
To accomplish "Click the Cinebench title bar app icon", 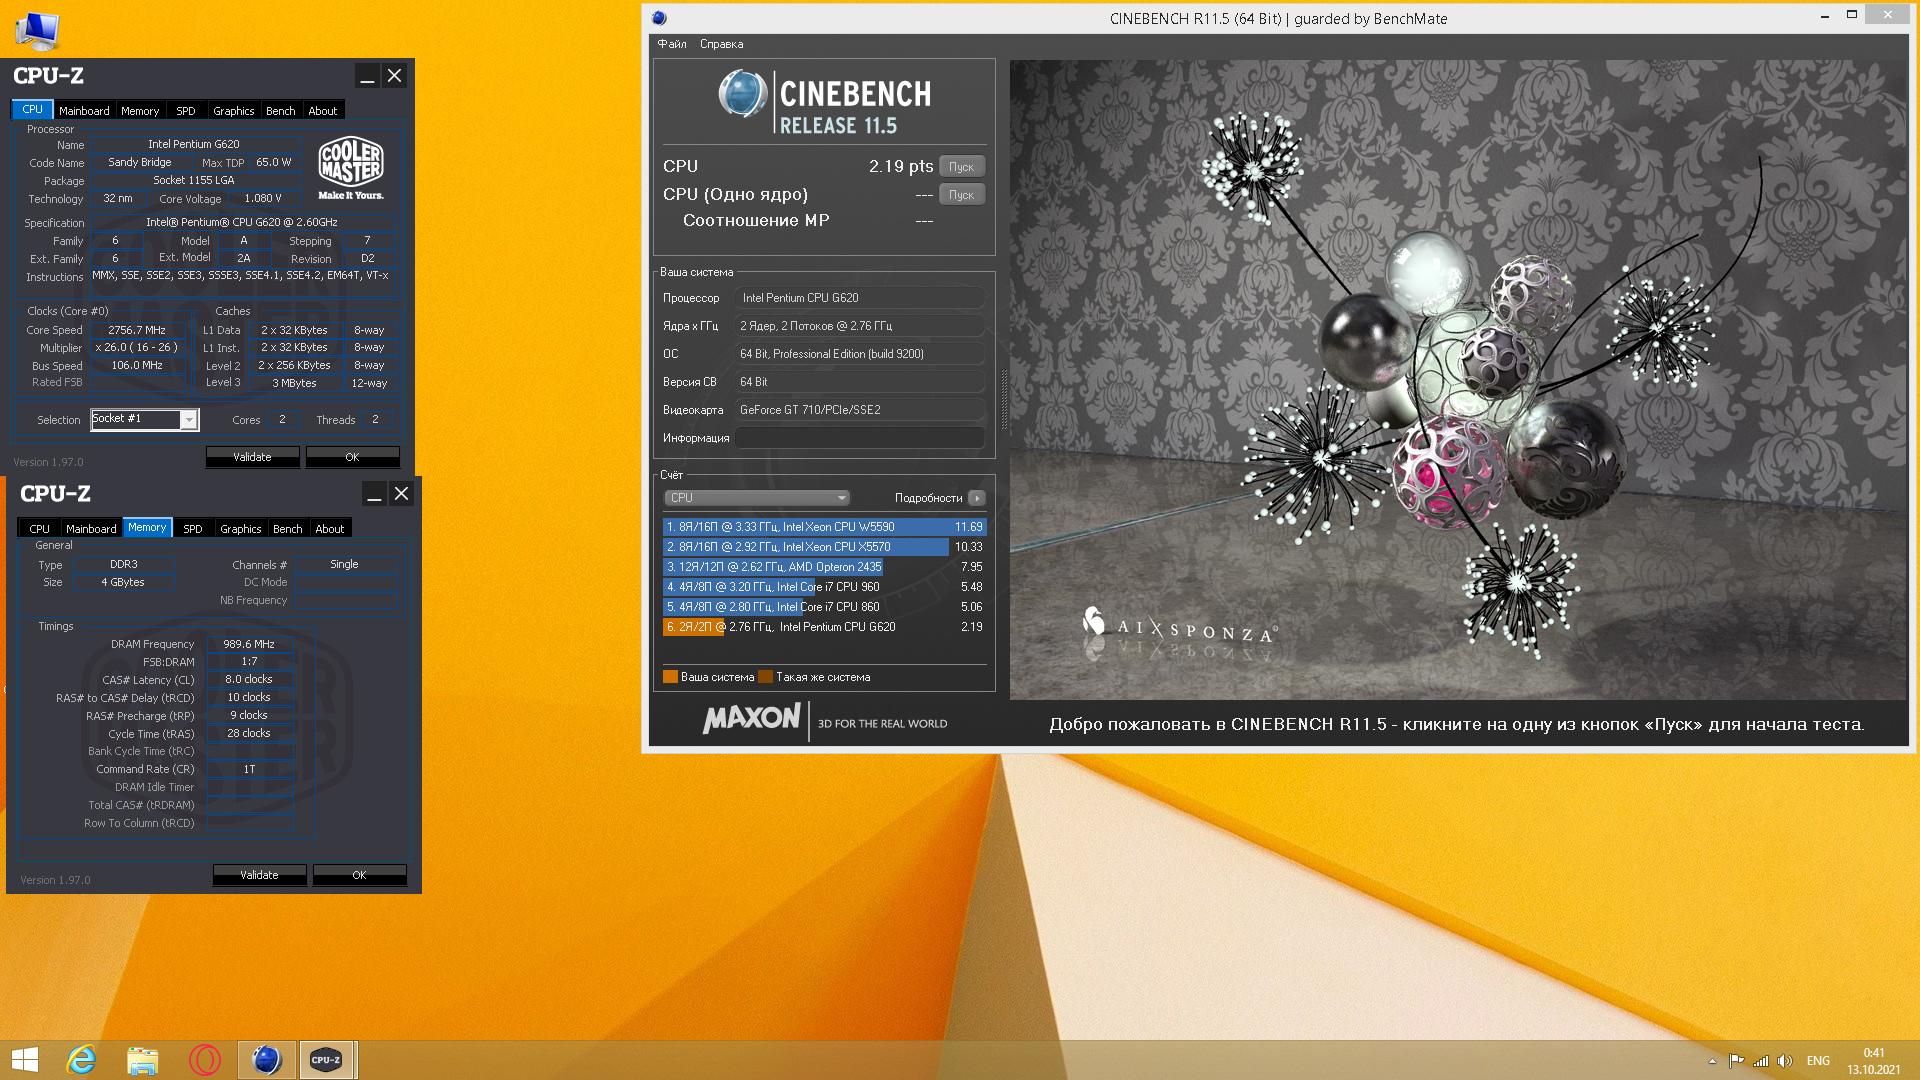I will 659,18.
